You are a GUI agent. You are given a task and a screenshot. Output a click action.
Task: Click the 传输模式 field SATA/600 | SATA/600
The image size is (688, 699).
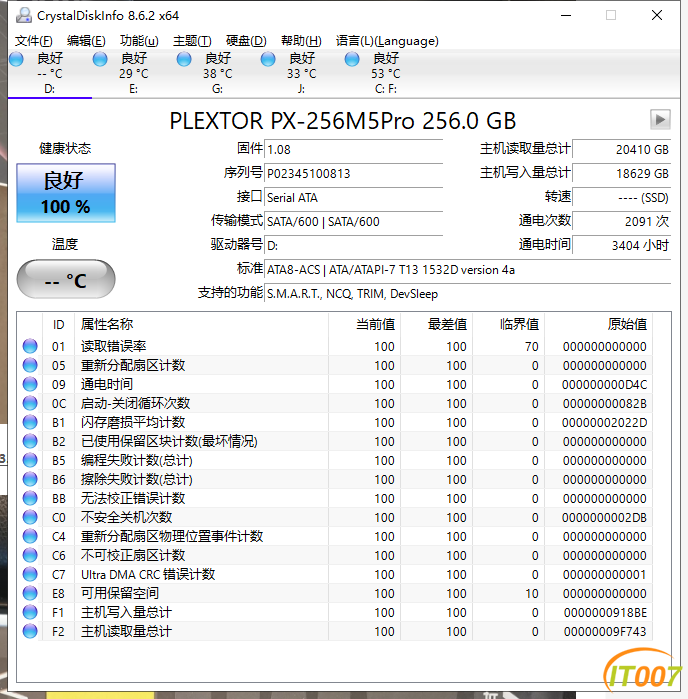[x=354, y=222]
